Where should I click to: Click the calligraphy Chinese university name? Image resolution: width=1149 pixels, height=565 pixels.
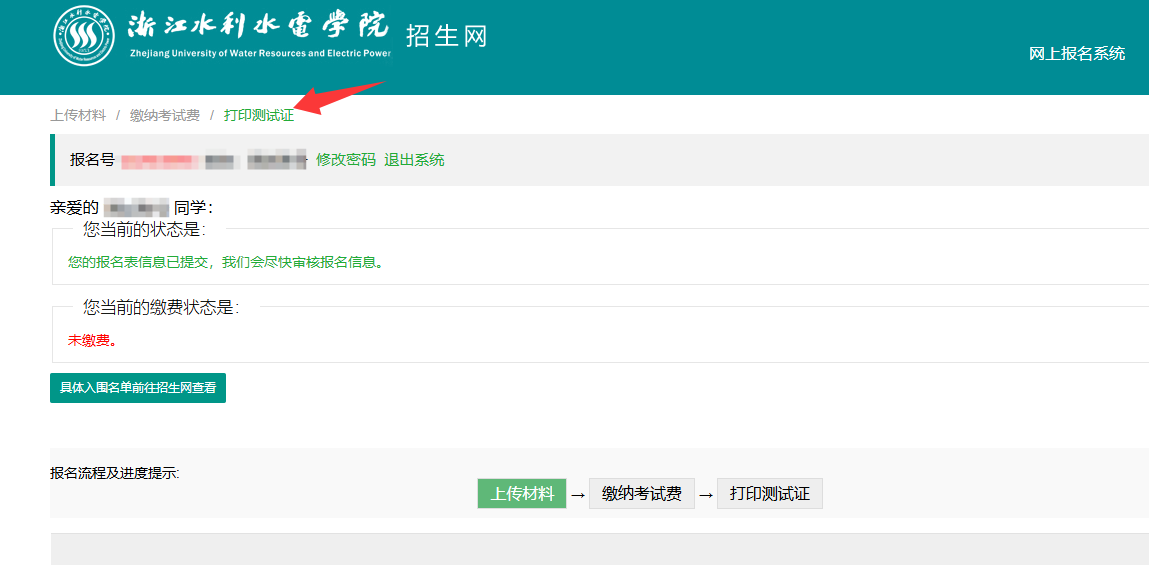coord(258,27)
